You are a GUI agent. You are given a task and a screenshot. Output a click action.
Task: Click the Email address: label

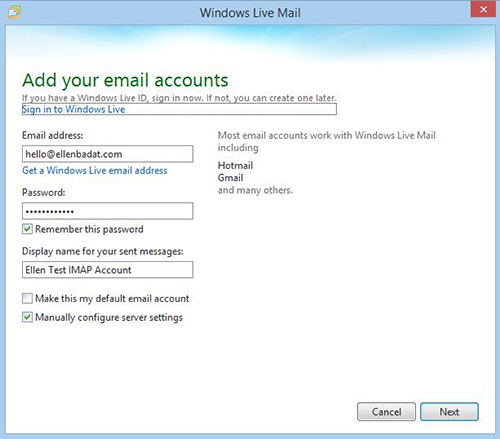pyautogui.click(x=53, y=135)
